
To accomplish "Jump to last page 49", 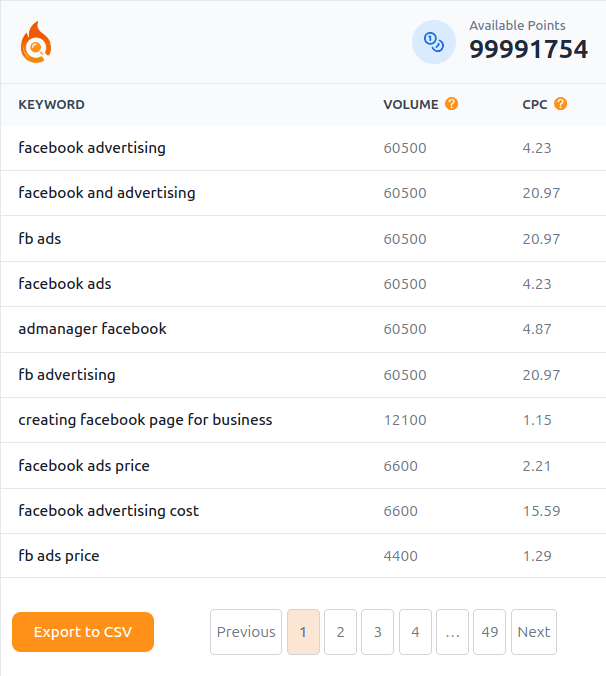I will 489,632.
